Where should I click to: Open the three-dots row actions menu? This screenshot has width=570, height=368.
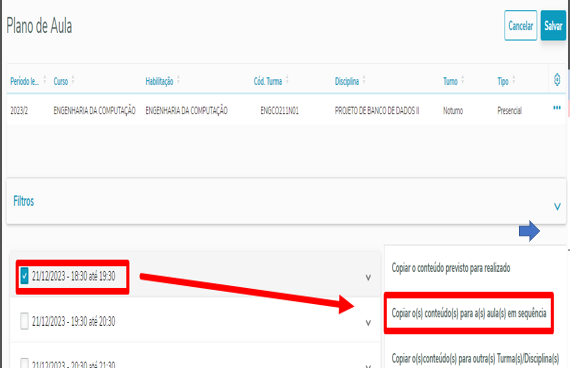(557, 108)
